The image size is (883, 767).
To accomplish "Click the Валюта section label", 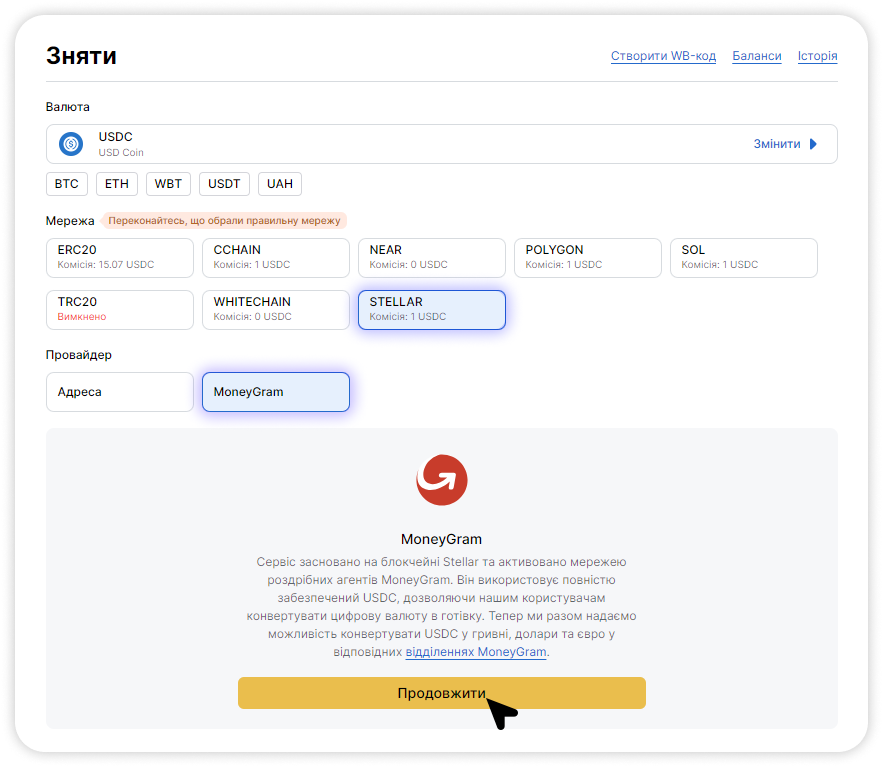I will pos(68,107).
